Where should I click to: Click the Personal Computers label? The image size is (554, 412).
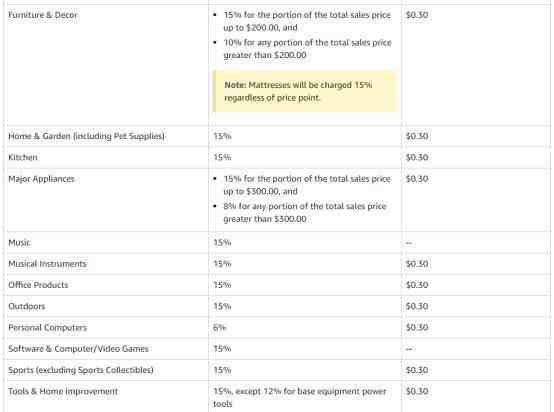pos(47,328)
